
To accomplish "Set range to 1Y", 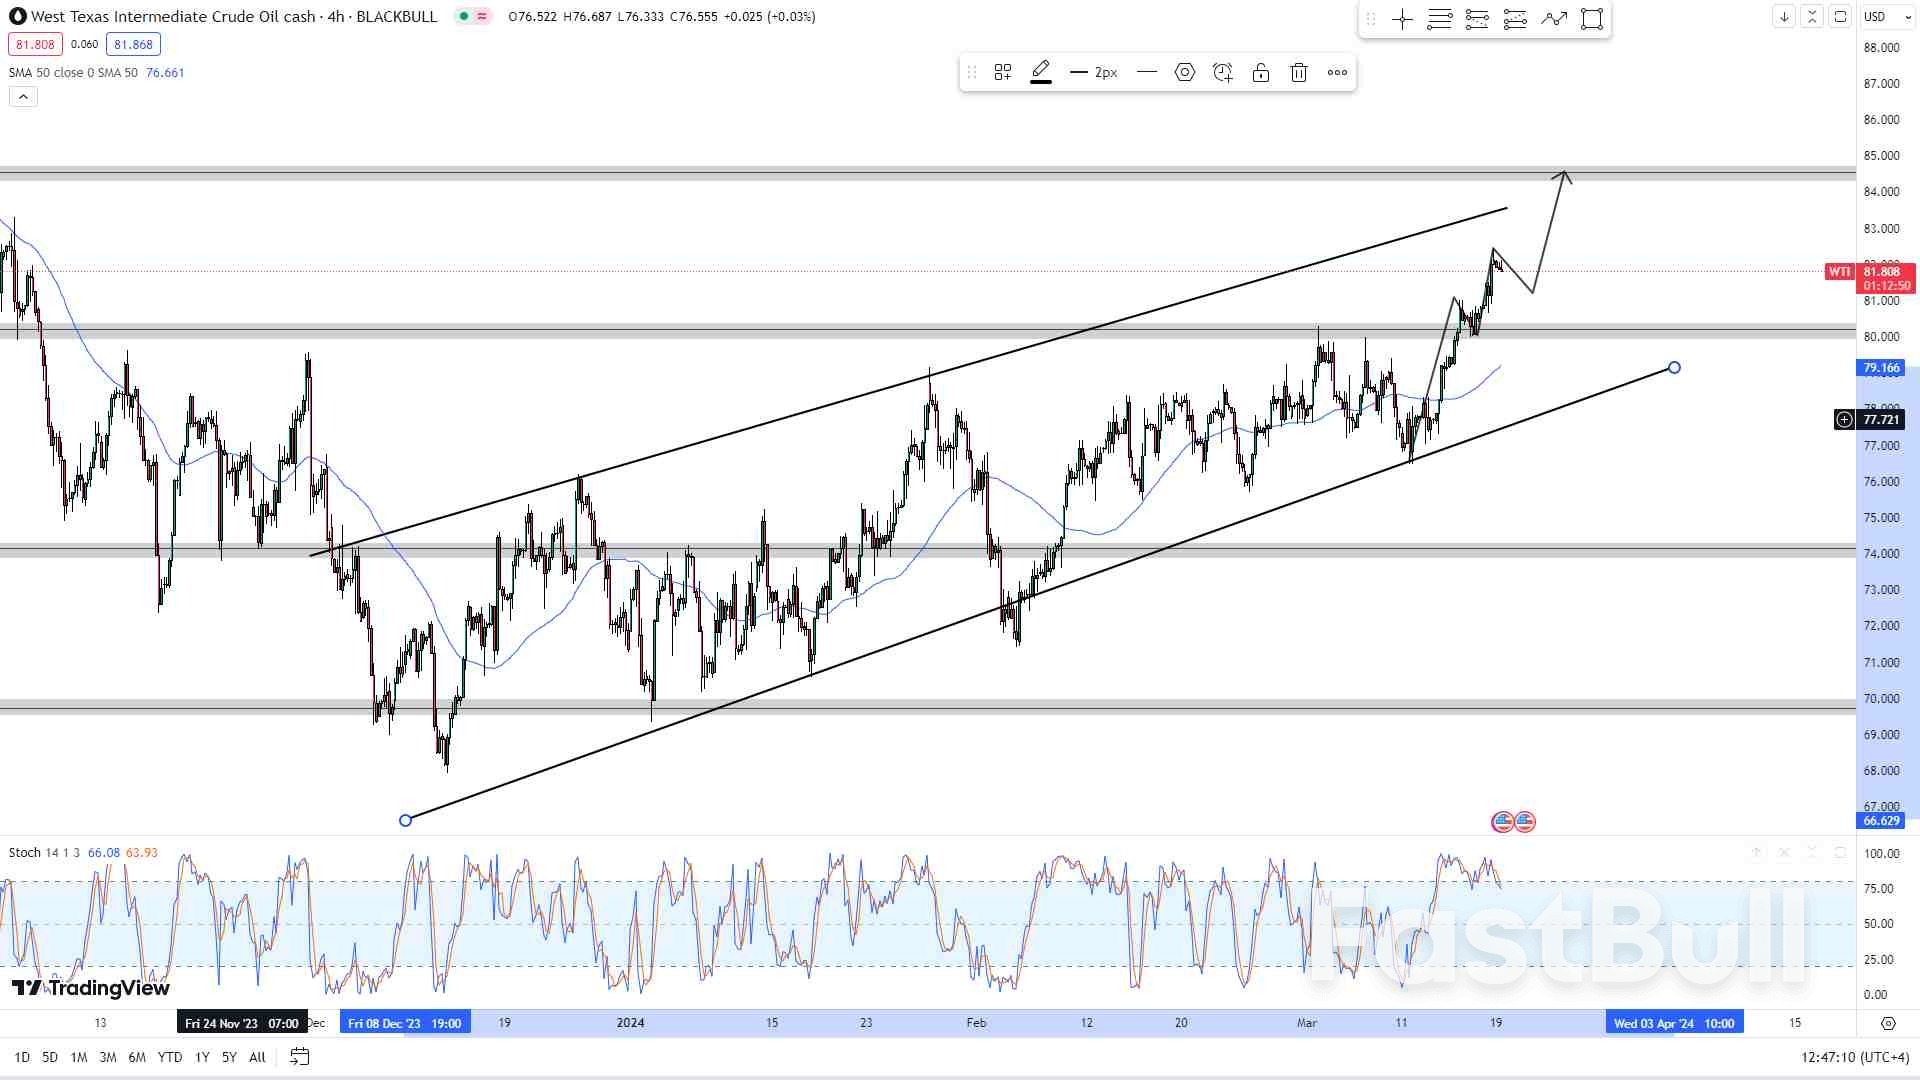I will [x=202, y=1057].
